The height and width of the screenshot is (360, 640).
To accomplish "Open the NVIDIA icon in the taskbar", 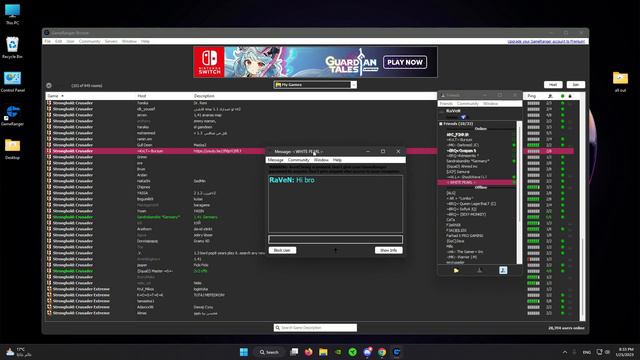I will click(x=338, y=352).
